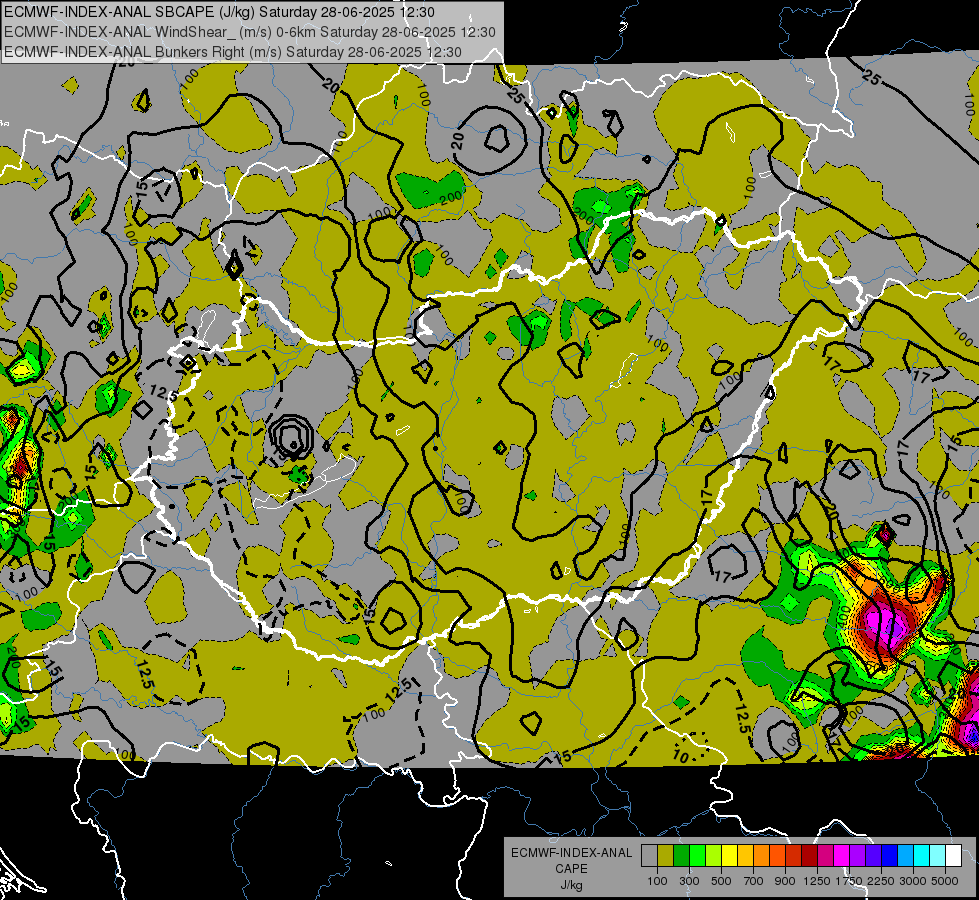Click the 5000 tick label in legend
The width and height of the screenshot is (979, 900).
(945, 881)
